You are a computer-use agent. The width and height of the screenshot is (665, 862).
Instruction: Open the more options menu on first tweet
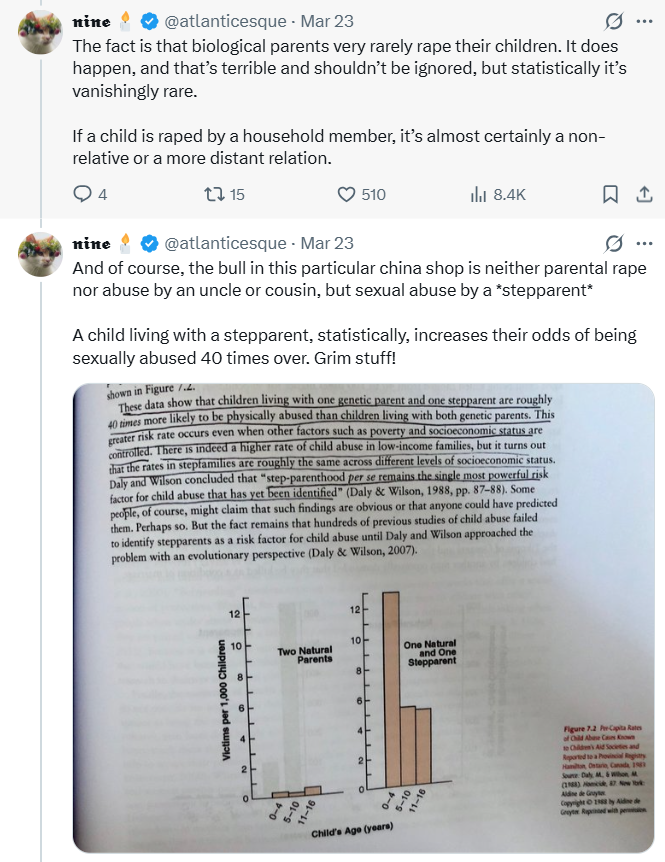tap(644, 21)
